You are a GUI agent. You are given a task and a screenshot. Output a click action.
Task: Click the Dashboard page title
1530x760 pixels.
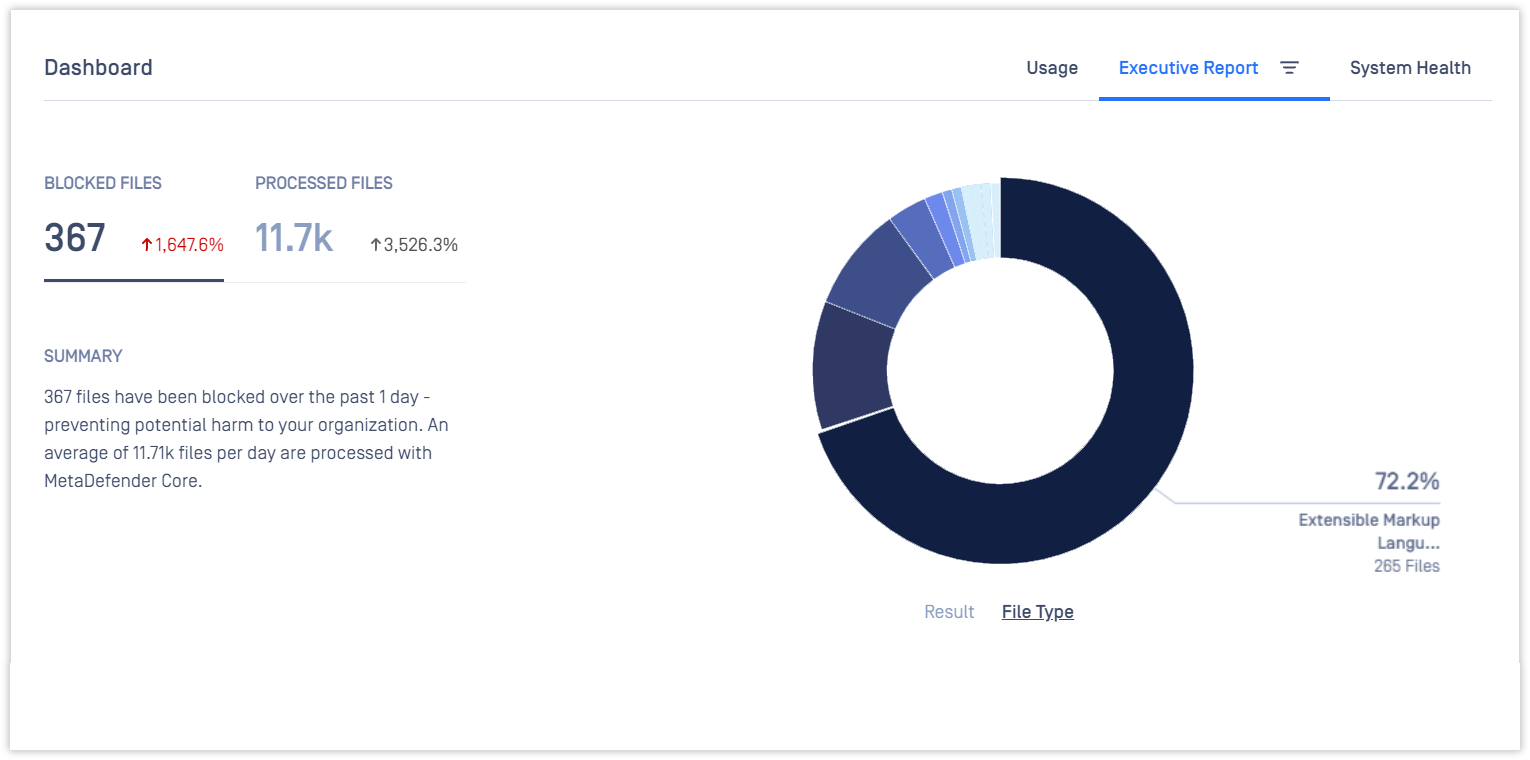point(98,68)
